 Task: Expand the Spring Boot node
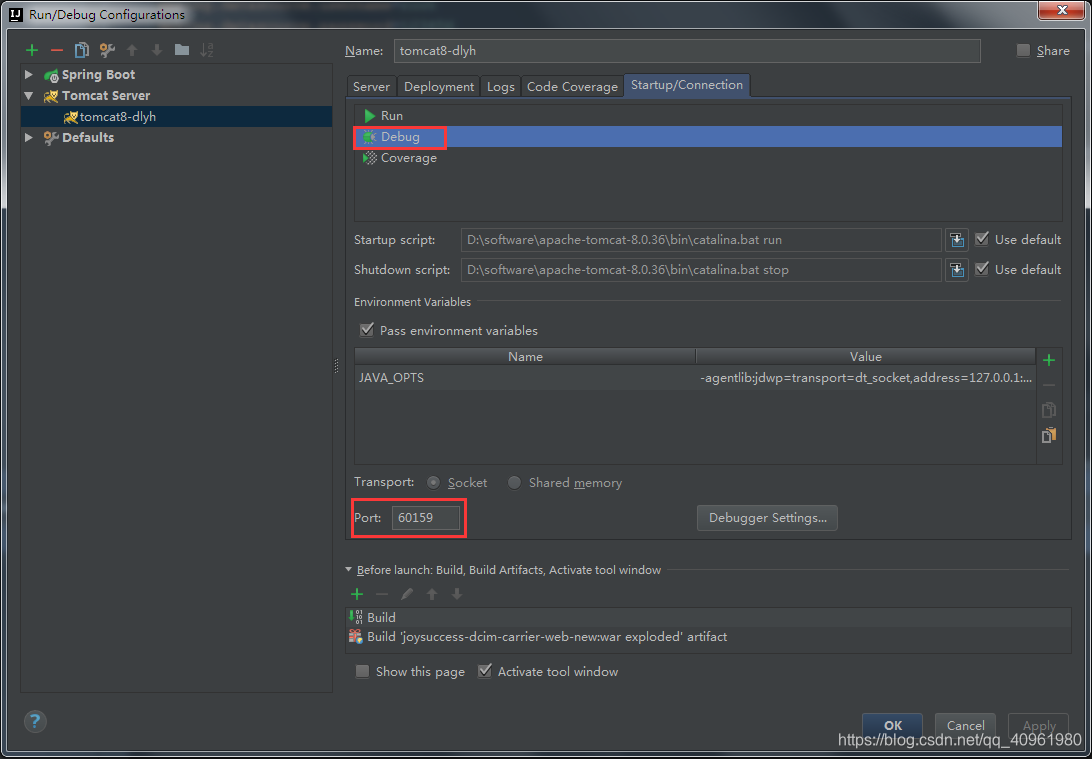[29, 75]
